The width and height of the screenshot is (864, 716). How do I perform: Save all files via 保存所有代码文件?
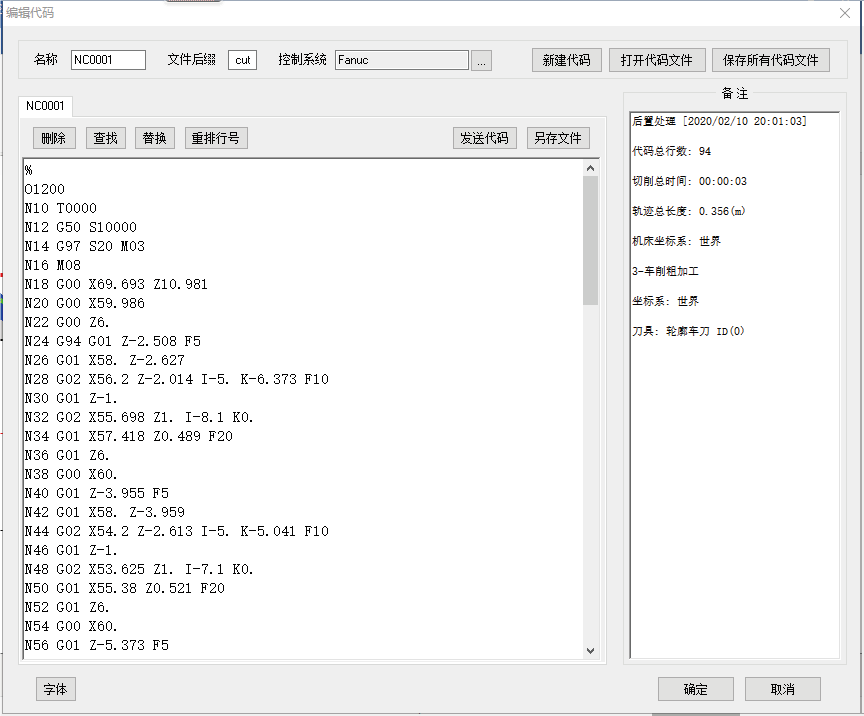[770, 60]
